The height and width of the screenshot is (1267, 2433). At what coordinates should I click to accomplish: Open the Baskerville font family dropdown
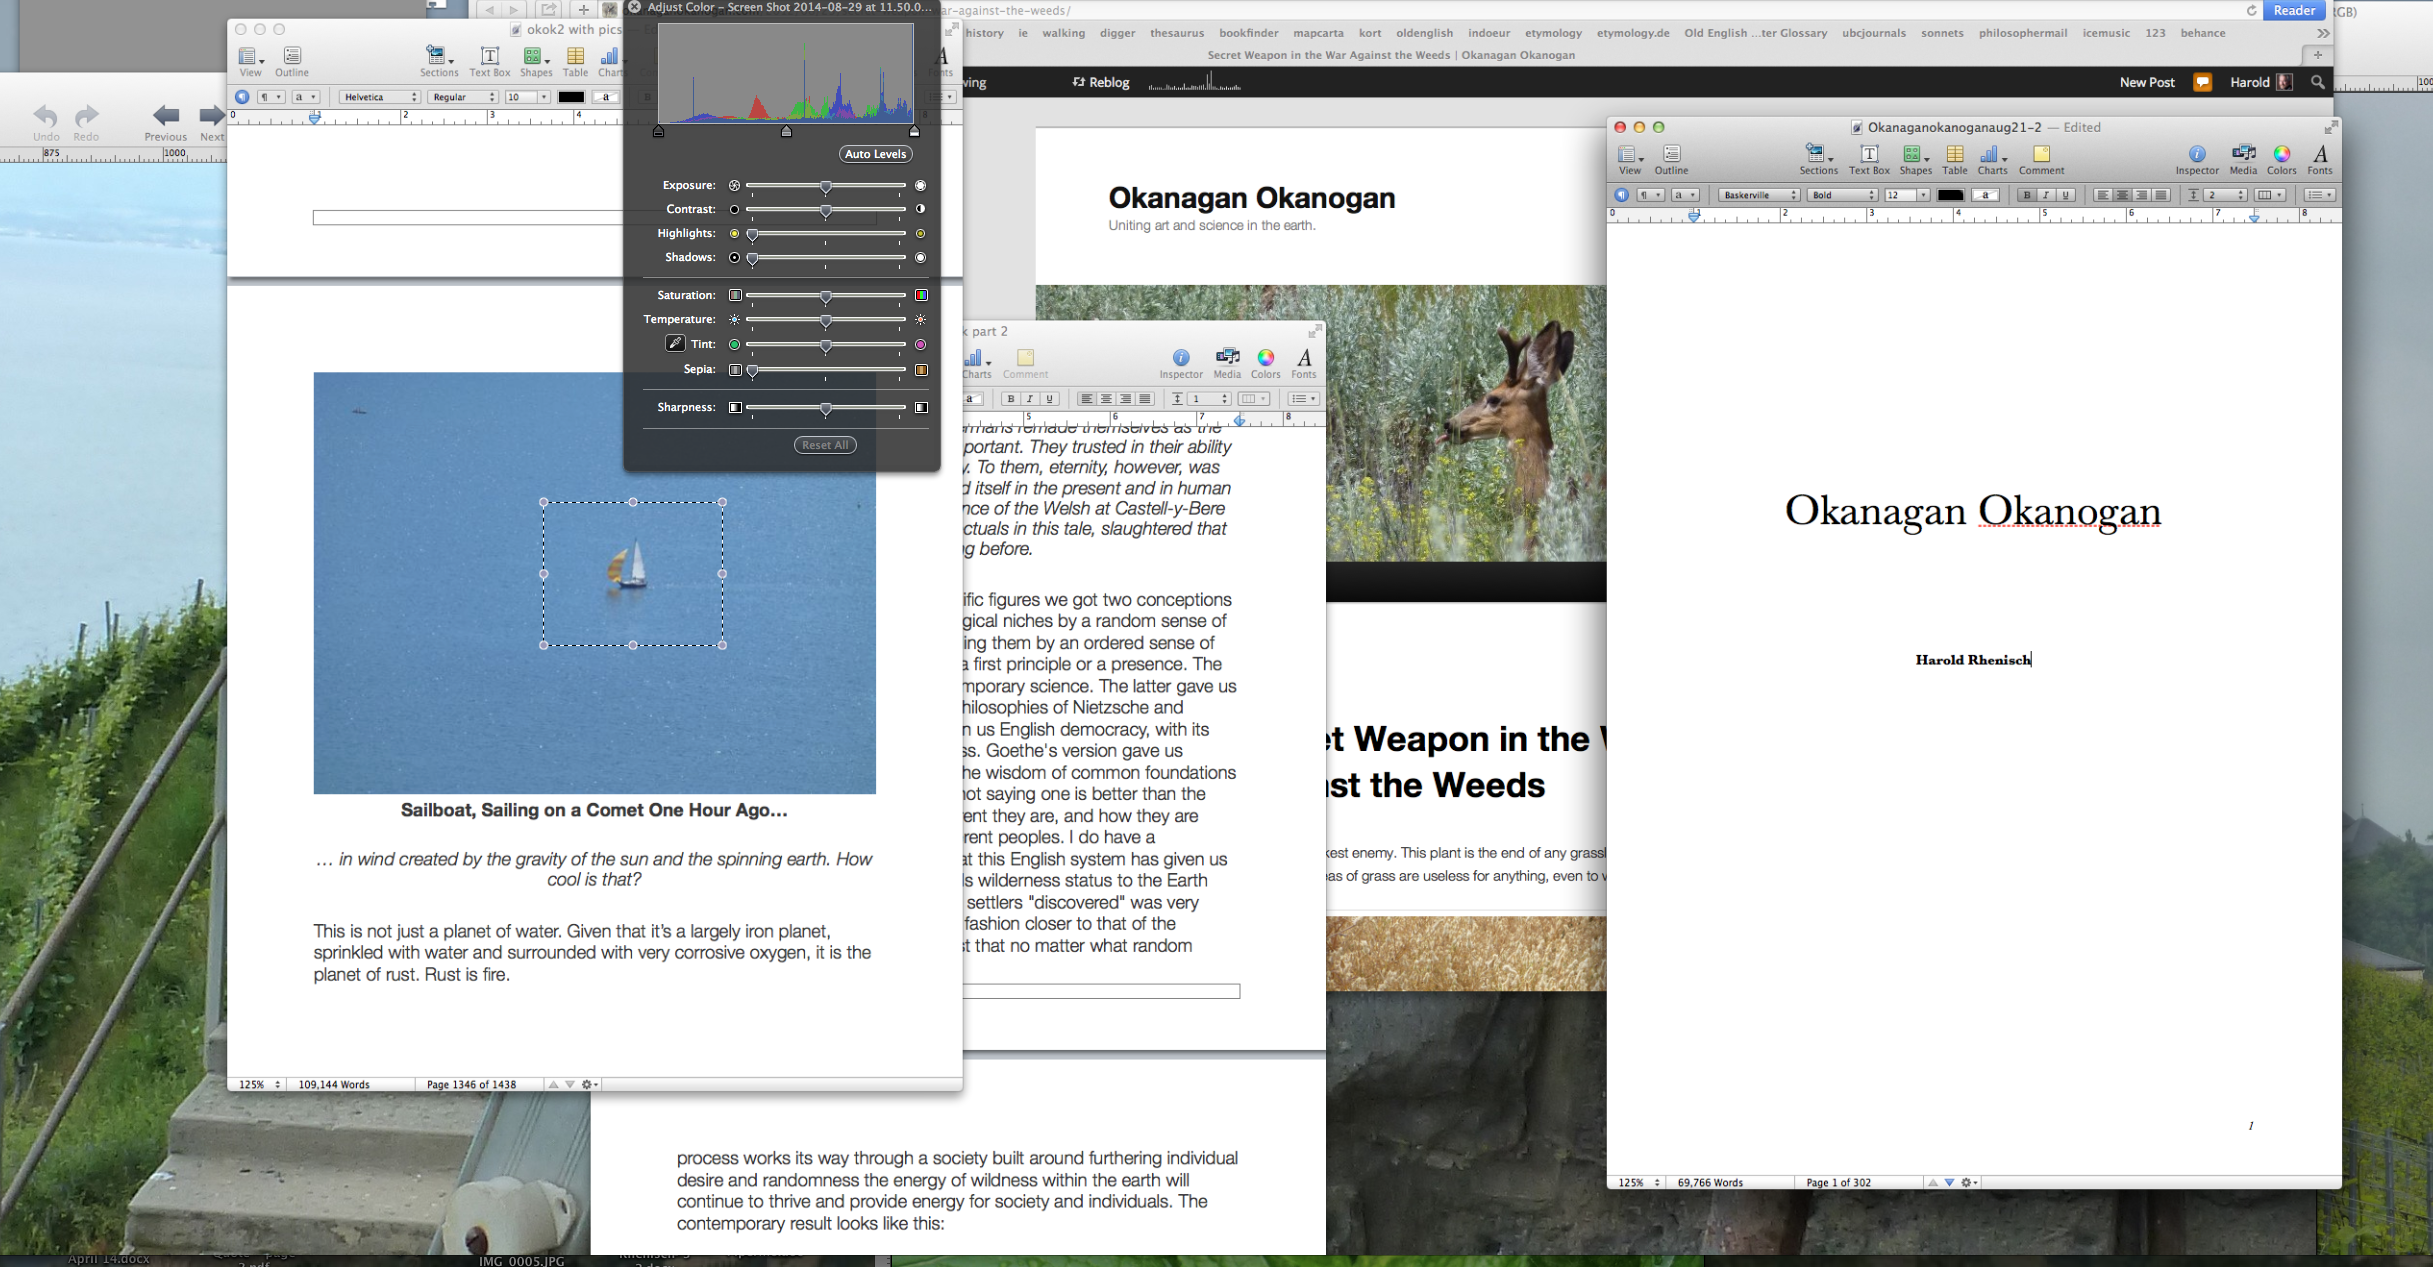pos(1759,195)
